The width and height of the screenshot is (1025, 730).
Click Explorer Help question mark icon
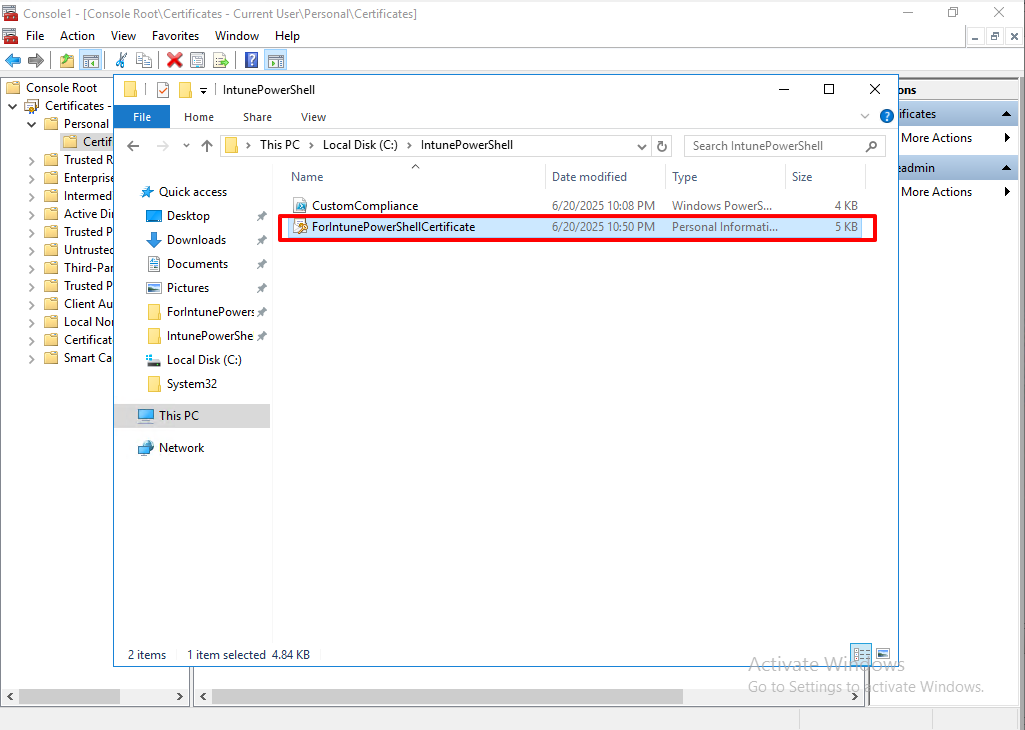(886, 116)
